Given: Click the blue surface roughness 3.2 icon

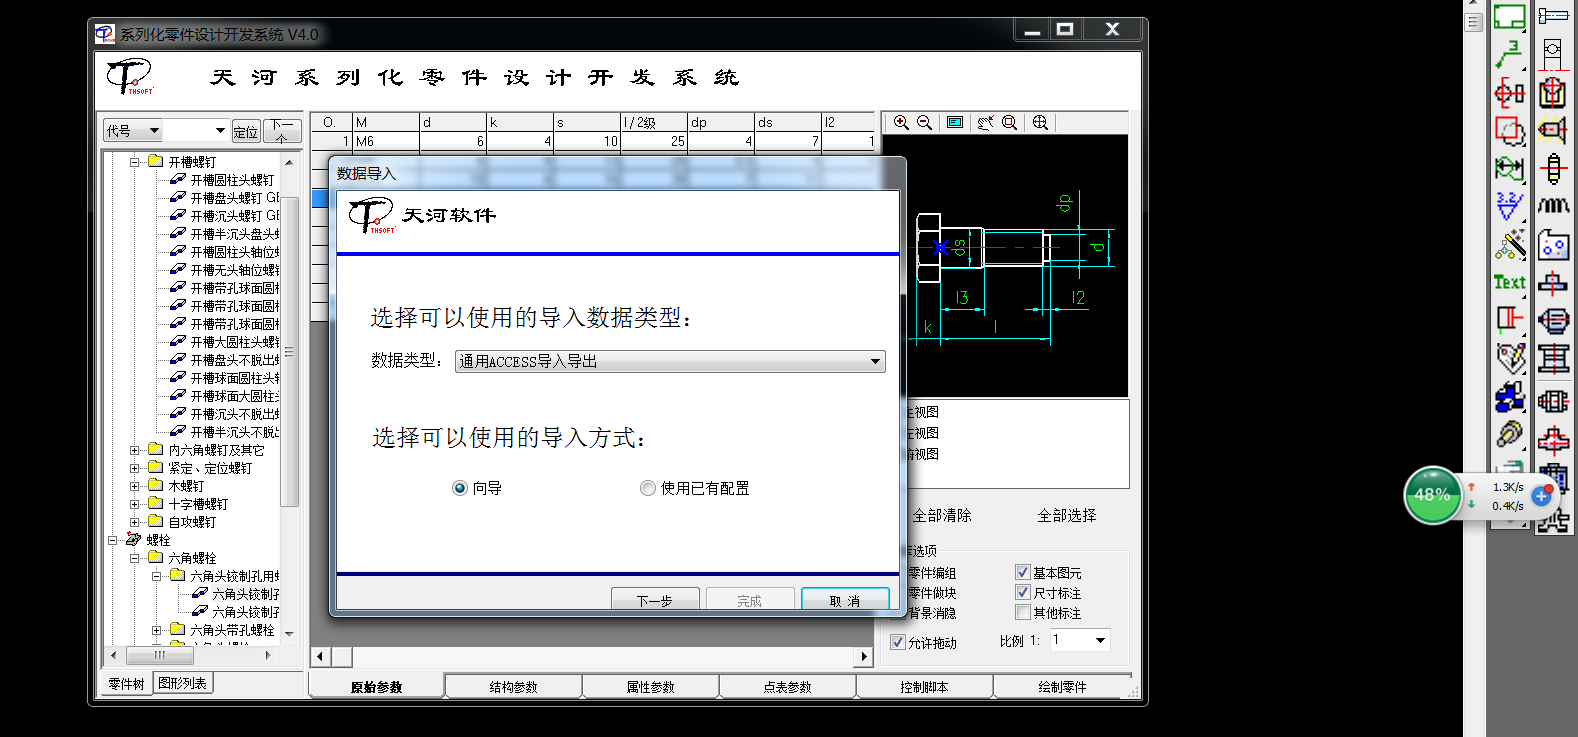Looking at the screenshot, I should (1509, 206).
